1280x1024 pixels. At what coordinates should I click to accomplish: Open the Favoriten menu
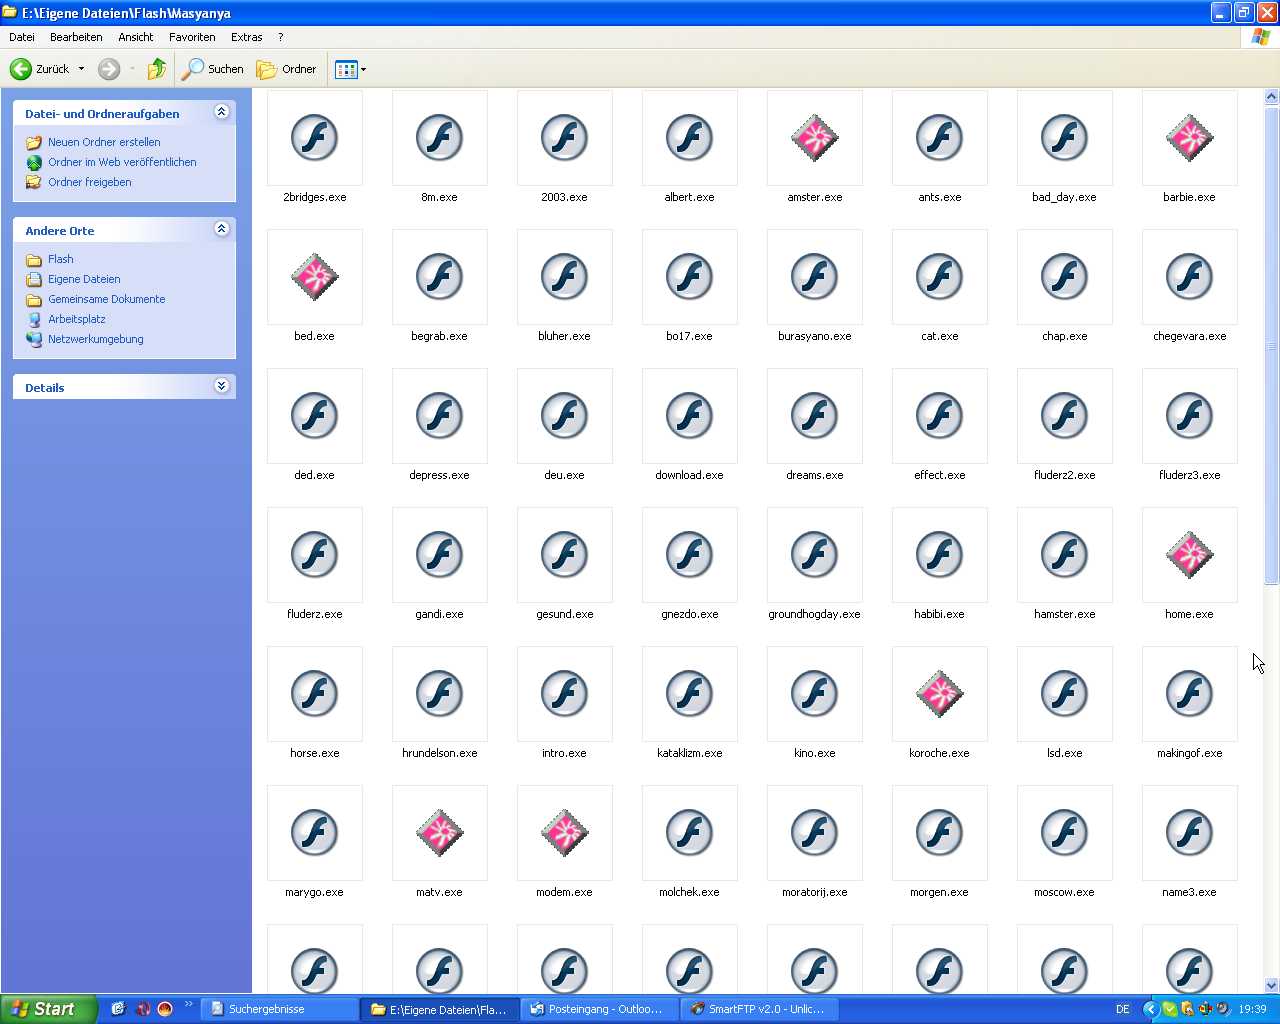pos(192,37)
